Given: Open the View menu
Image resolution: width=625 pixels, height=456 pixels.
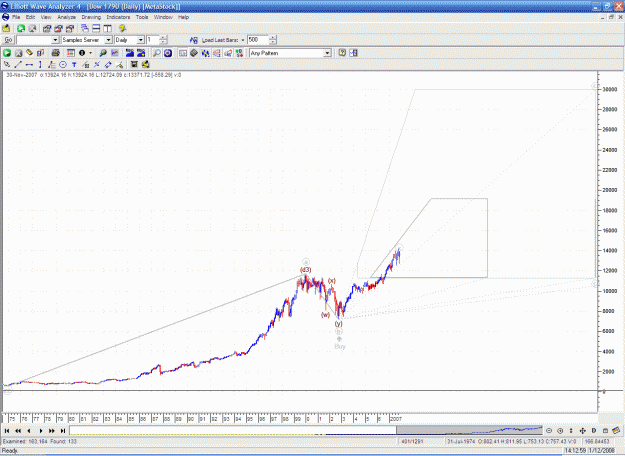Looking at the screenshot, I should tap(46, 17).
